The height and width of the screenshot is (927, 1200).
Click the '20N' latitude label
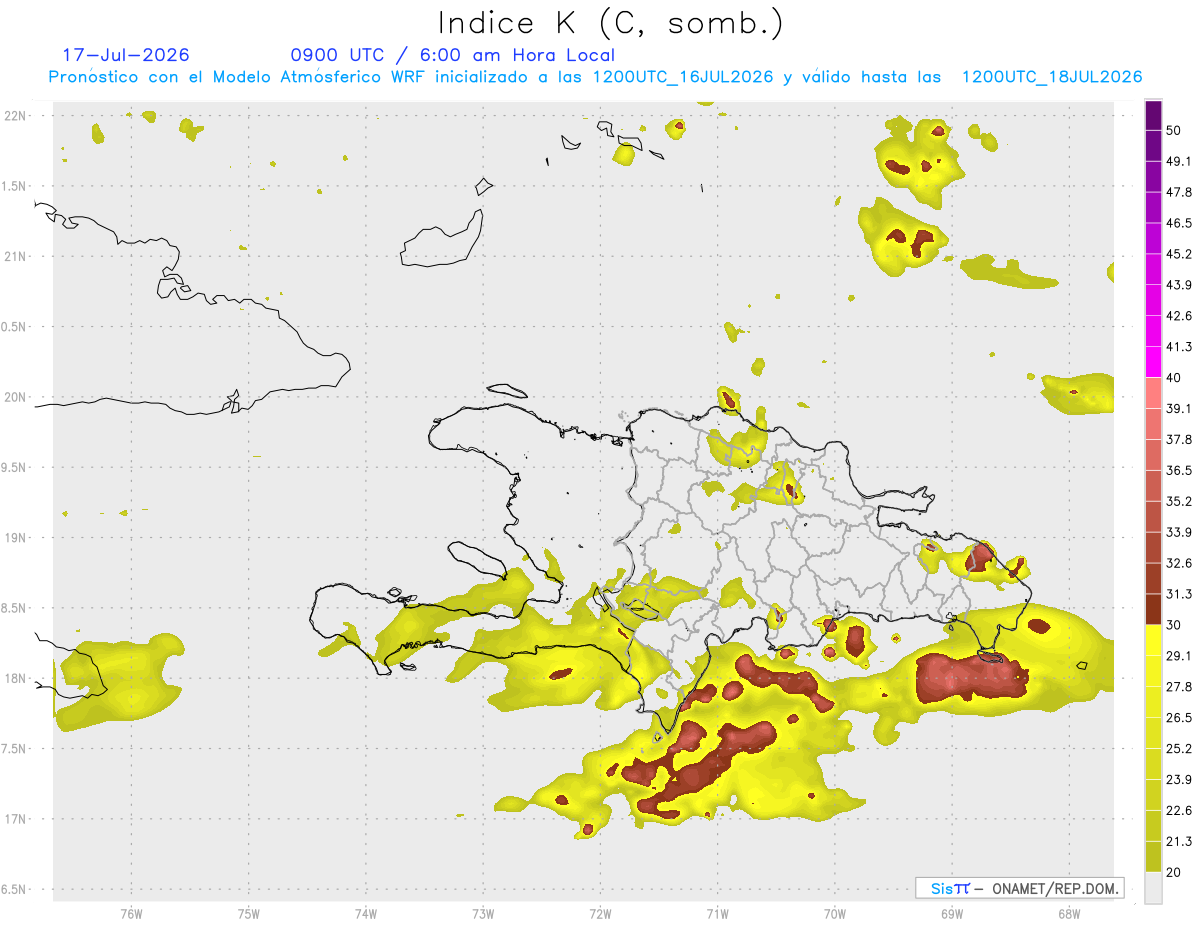click(x=16, y=397)
